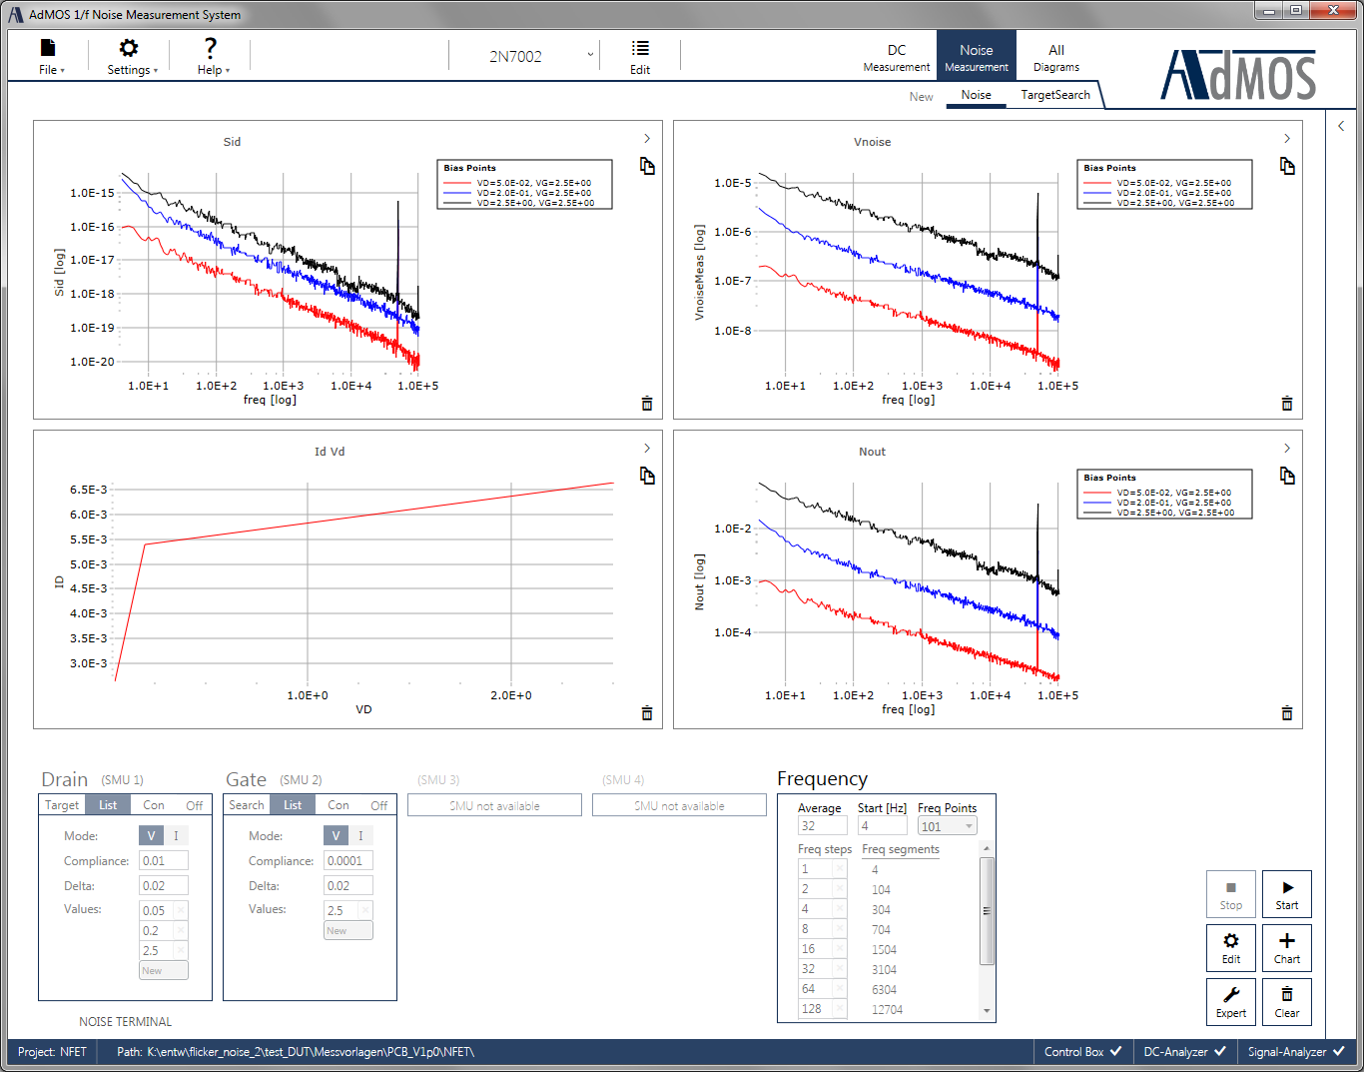Select the Noise sub-tab

pyautogui.click(x=976, y=95)
